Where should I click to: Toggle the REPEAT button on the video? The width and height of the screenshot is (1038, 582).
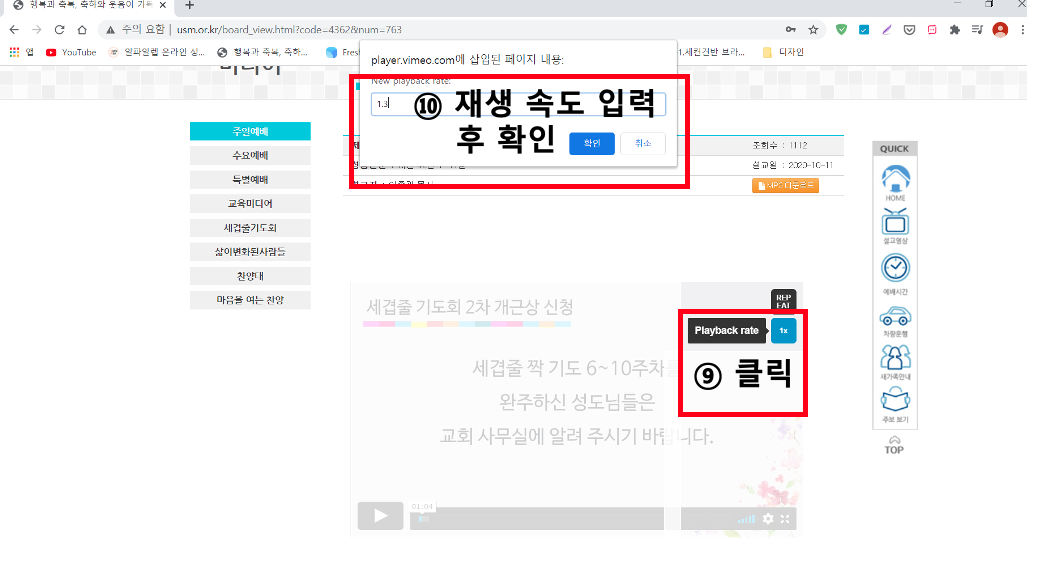coord(783,301)
